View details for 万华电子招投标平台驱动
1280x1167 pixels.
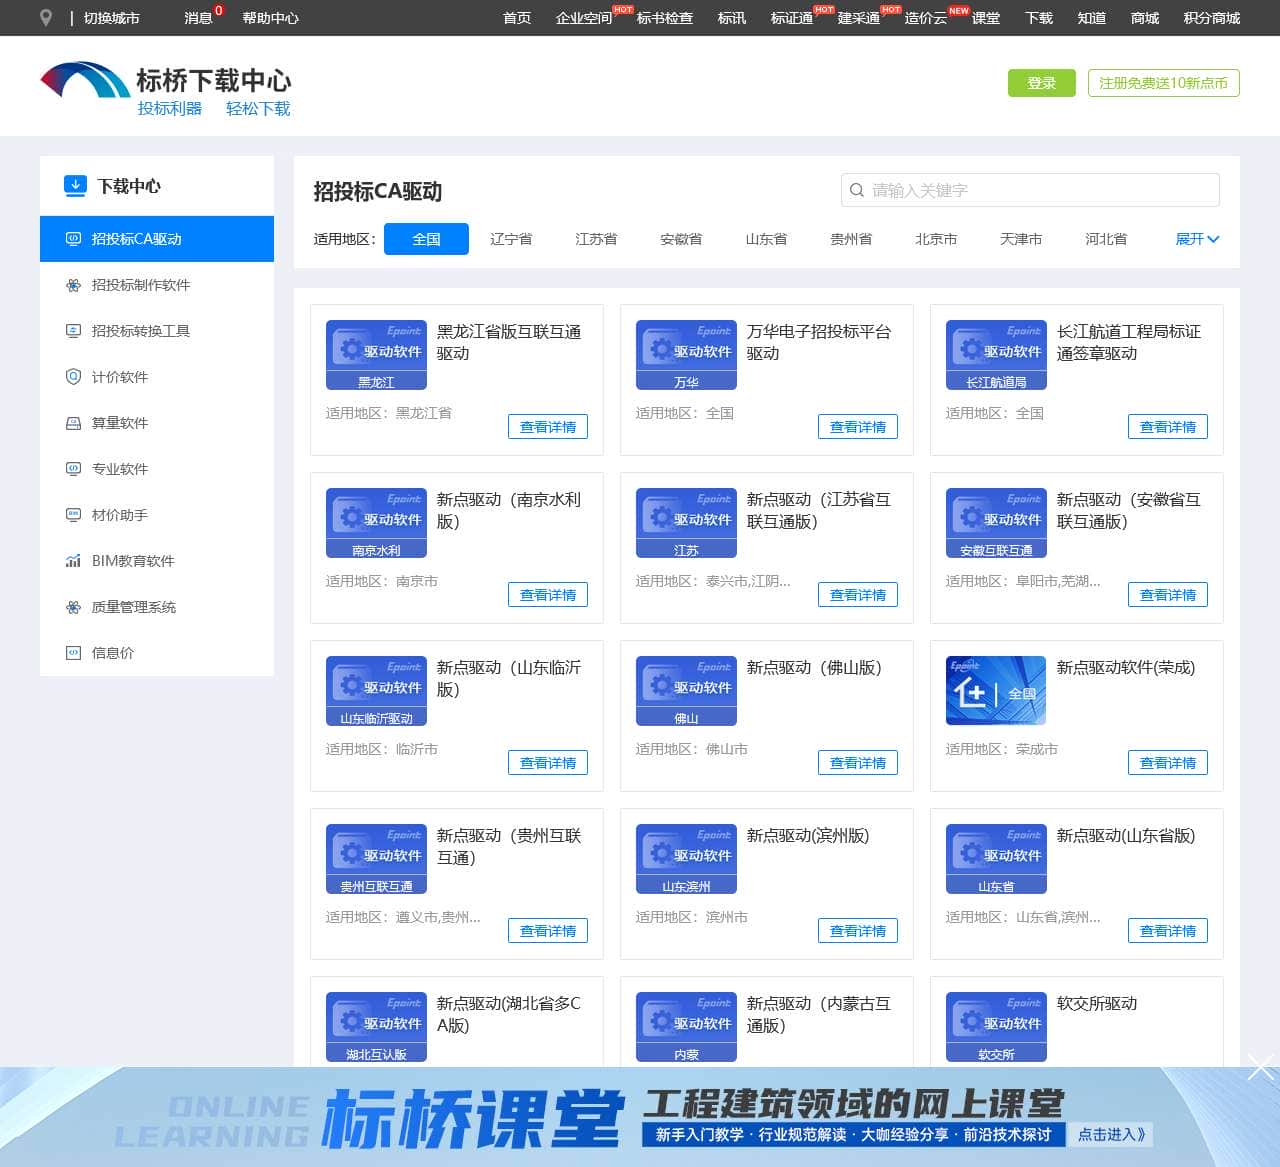click(858, 427)
